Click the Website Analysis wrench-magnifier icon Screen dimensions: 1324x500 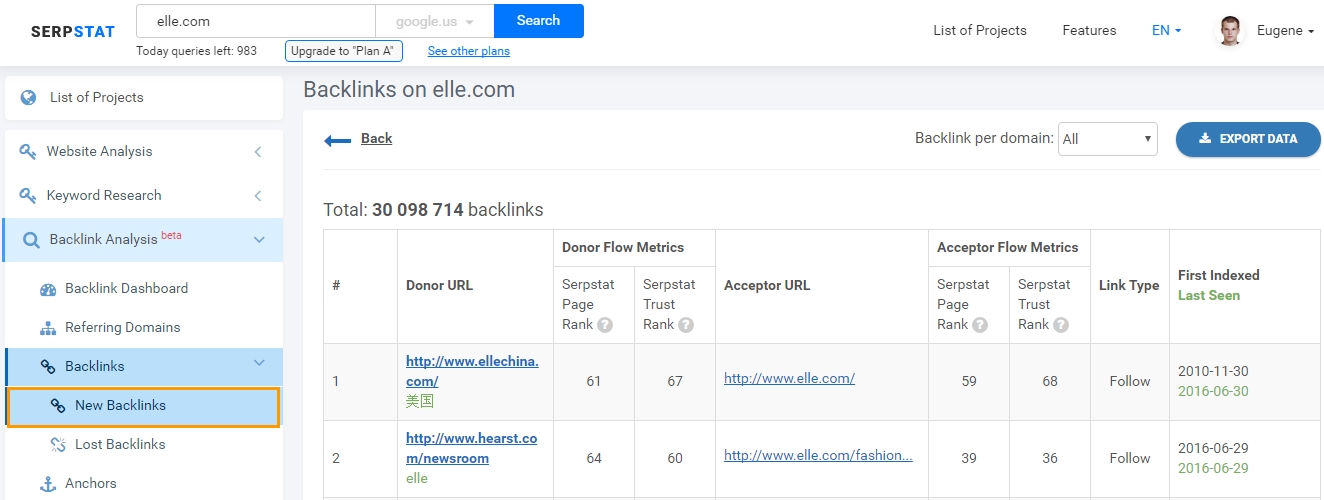29,152
